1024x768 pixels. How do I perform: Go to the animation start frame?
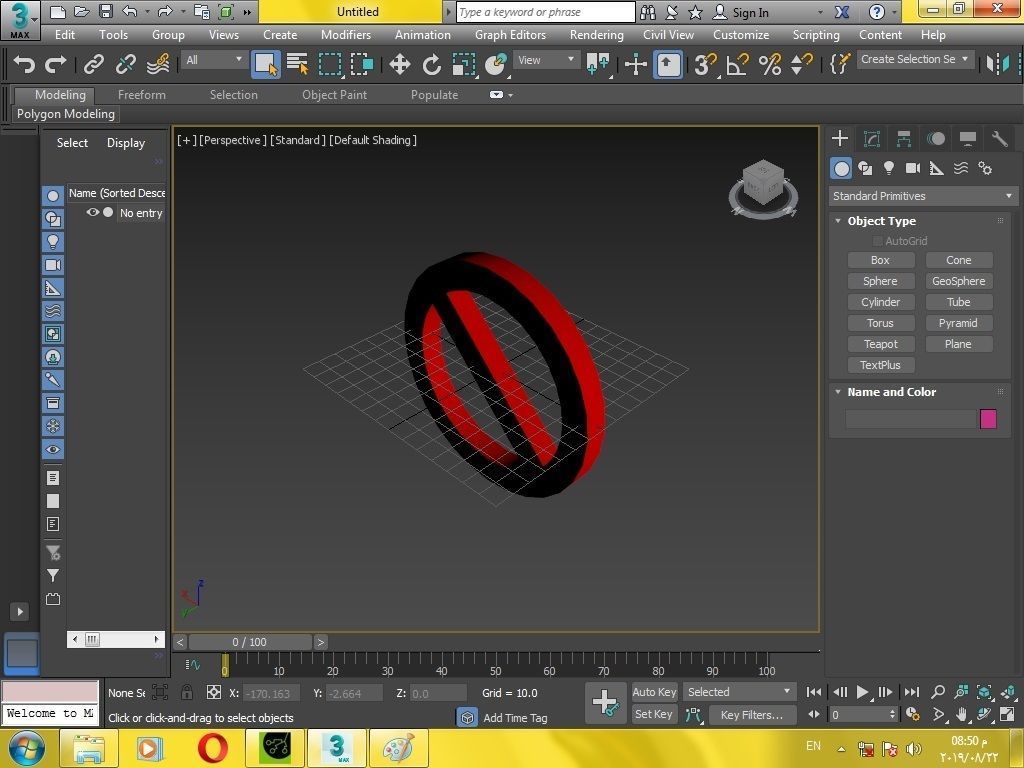click(814, 692)
